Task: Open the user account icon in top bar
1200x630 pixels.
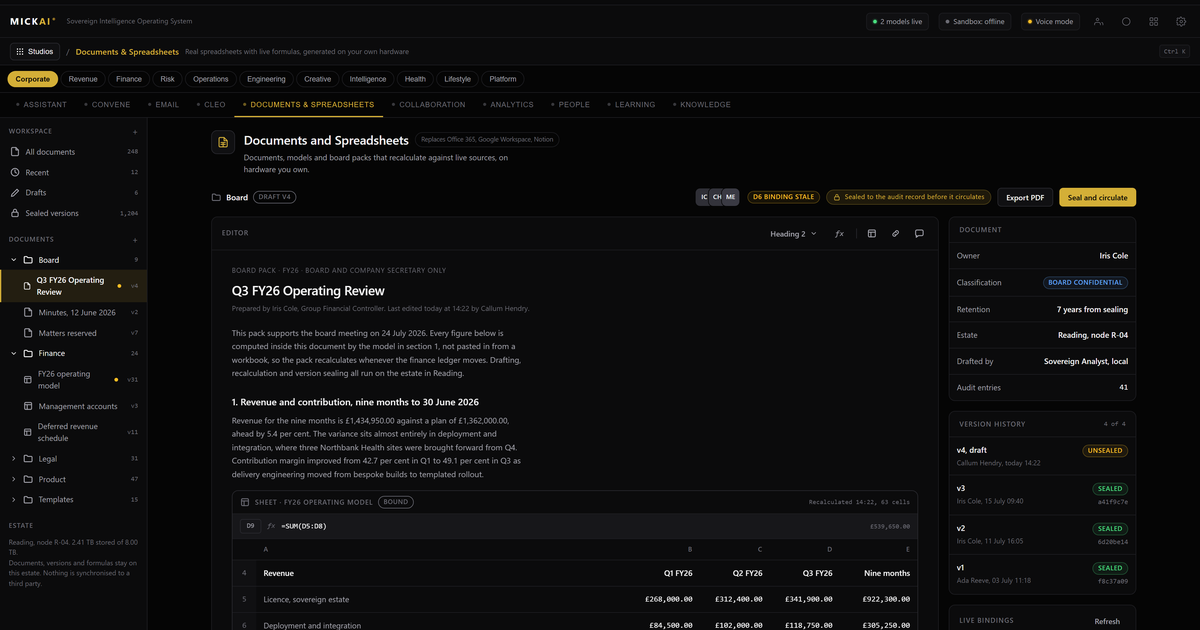Action: pos(1099,21)
